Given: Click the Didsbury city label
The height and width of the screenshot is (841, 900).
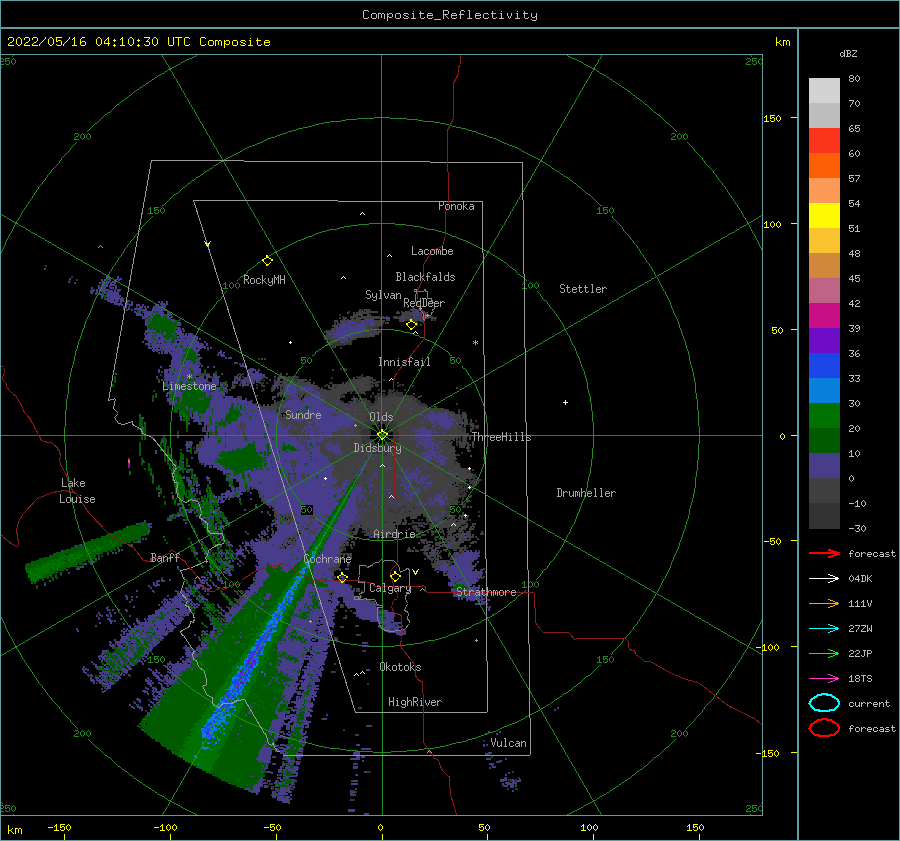Looking at the screenshot, I should click(378, 448).
